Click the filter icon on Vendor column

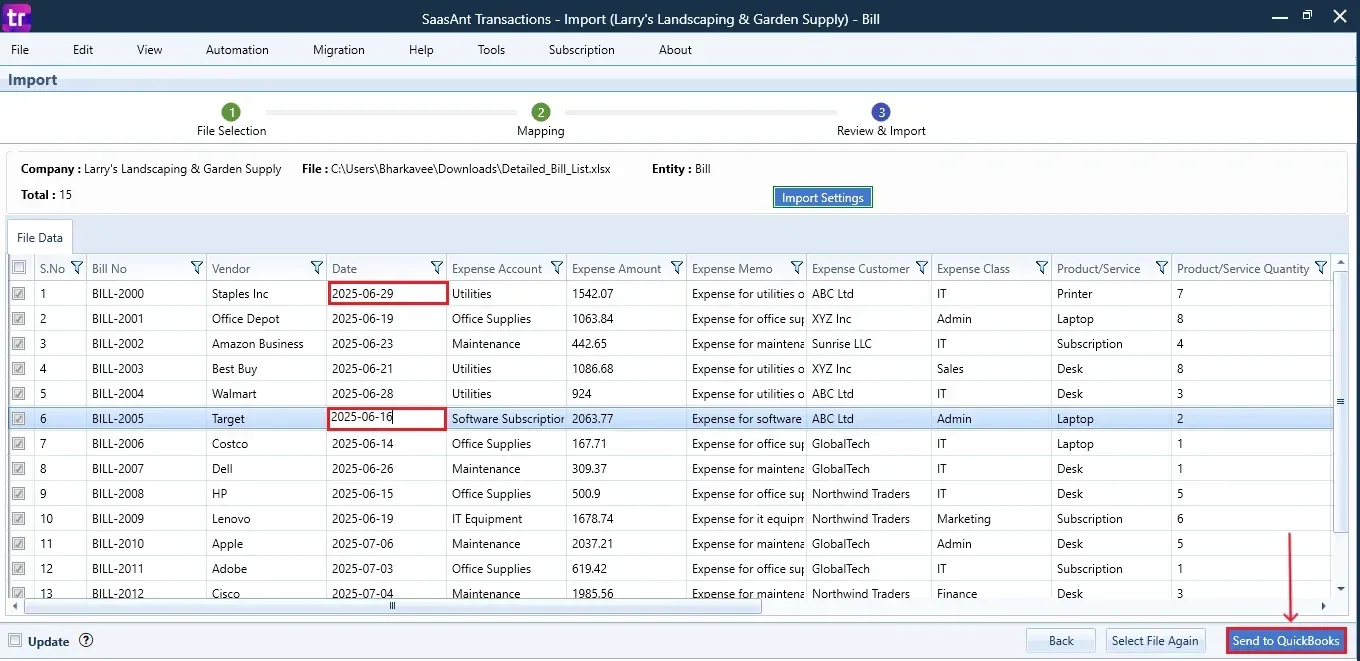pyautogui.click(x=316, y=268)
